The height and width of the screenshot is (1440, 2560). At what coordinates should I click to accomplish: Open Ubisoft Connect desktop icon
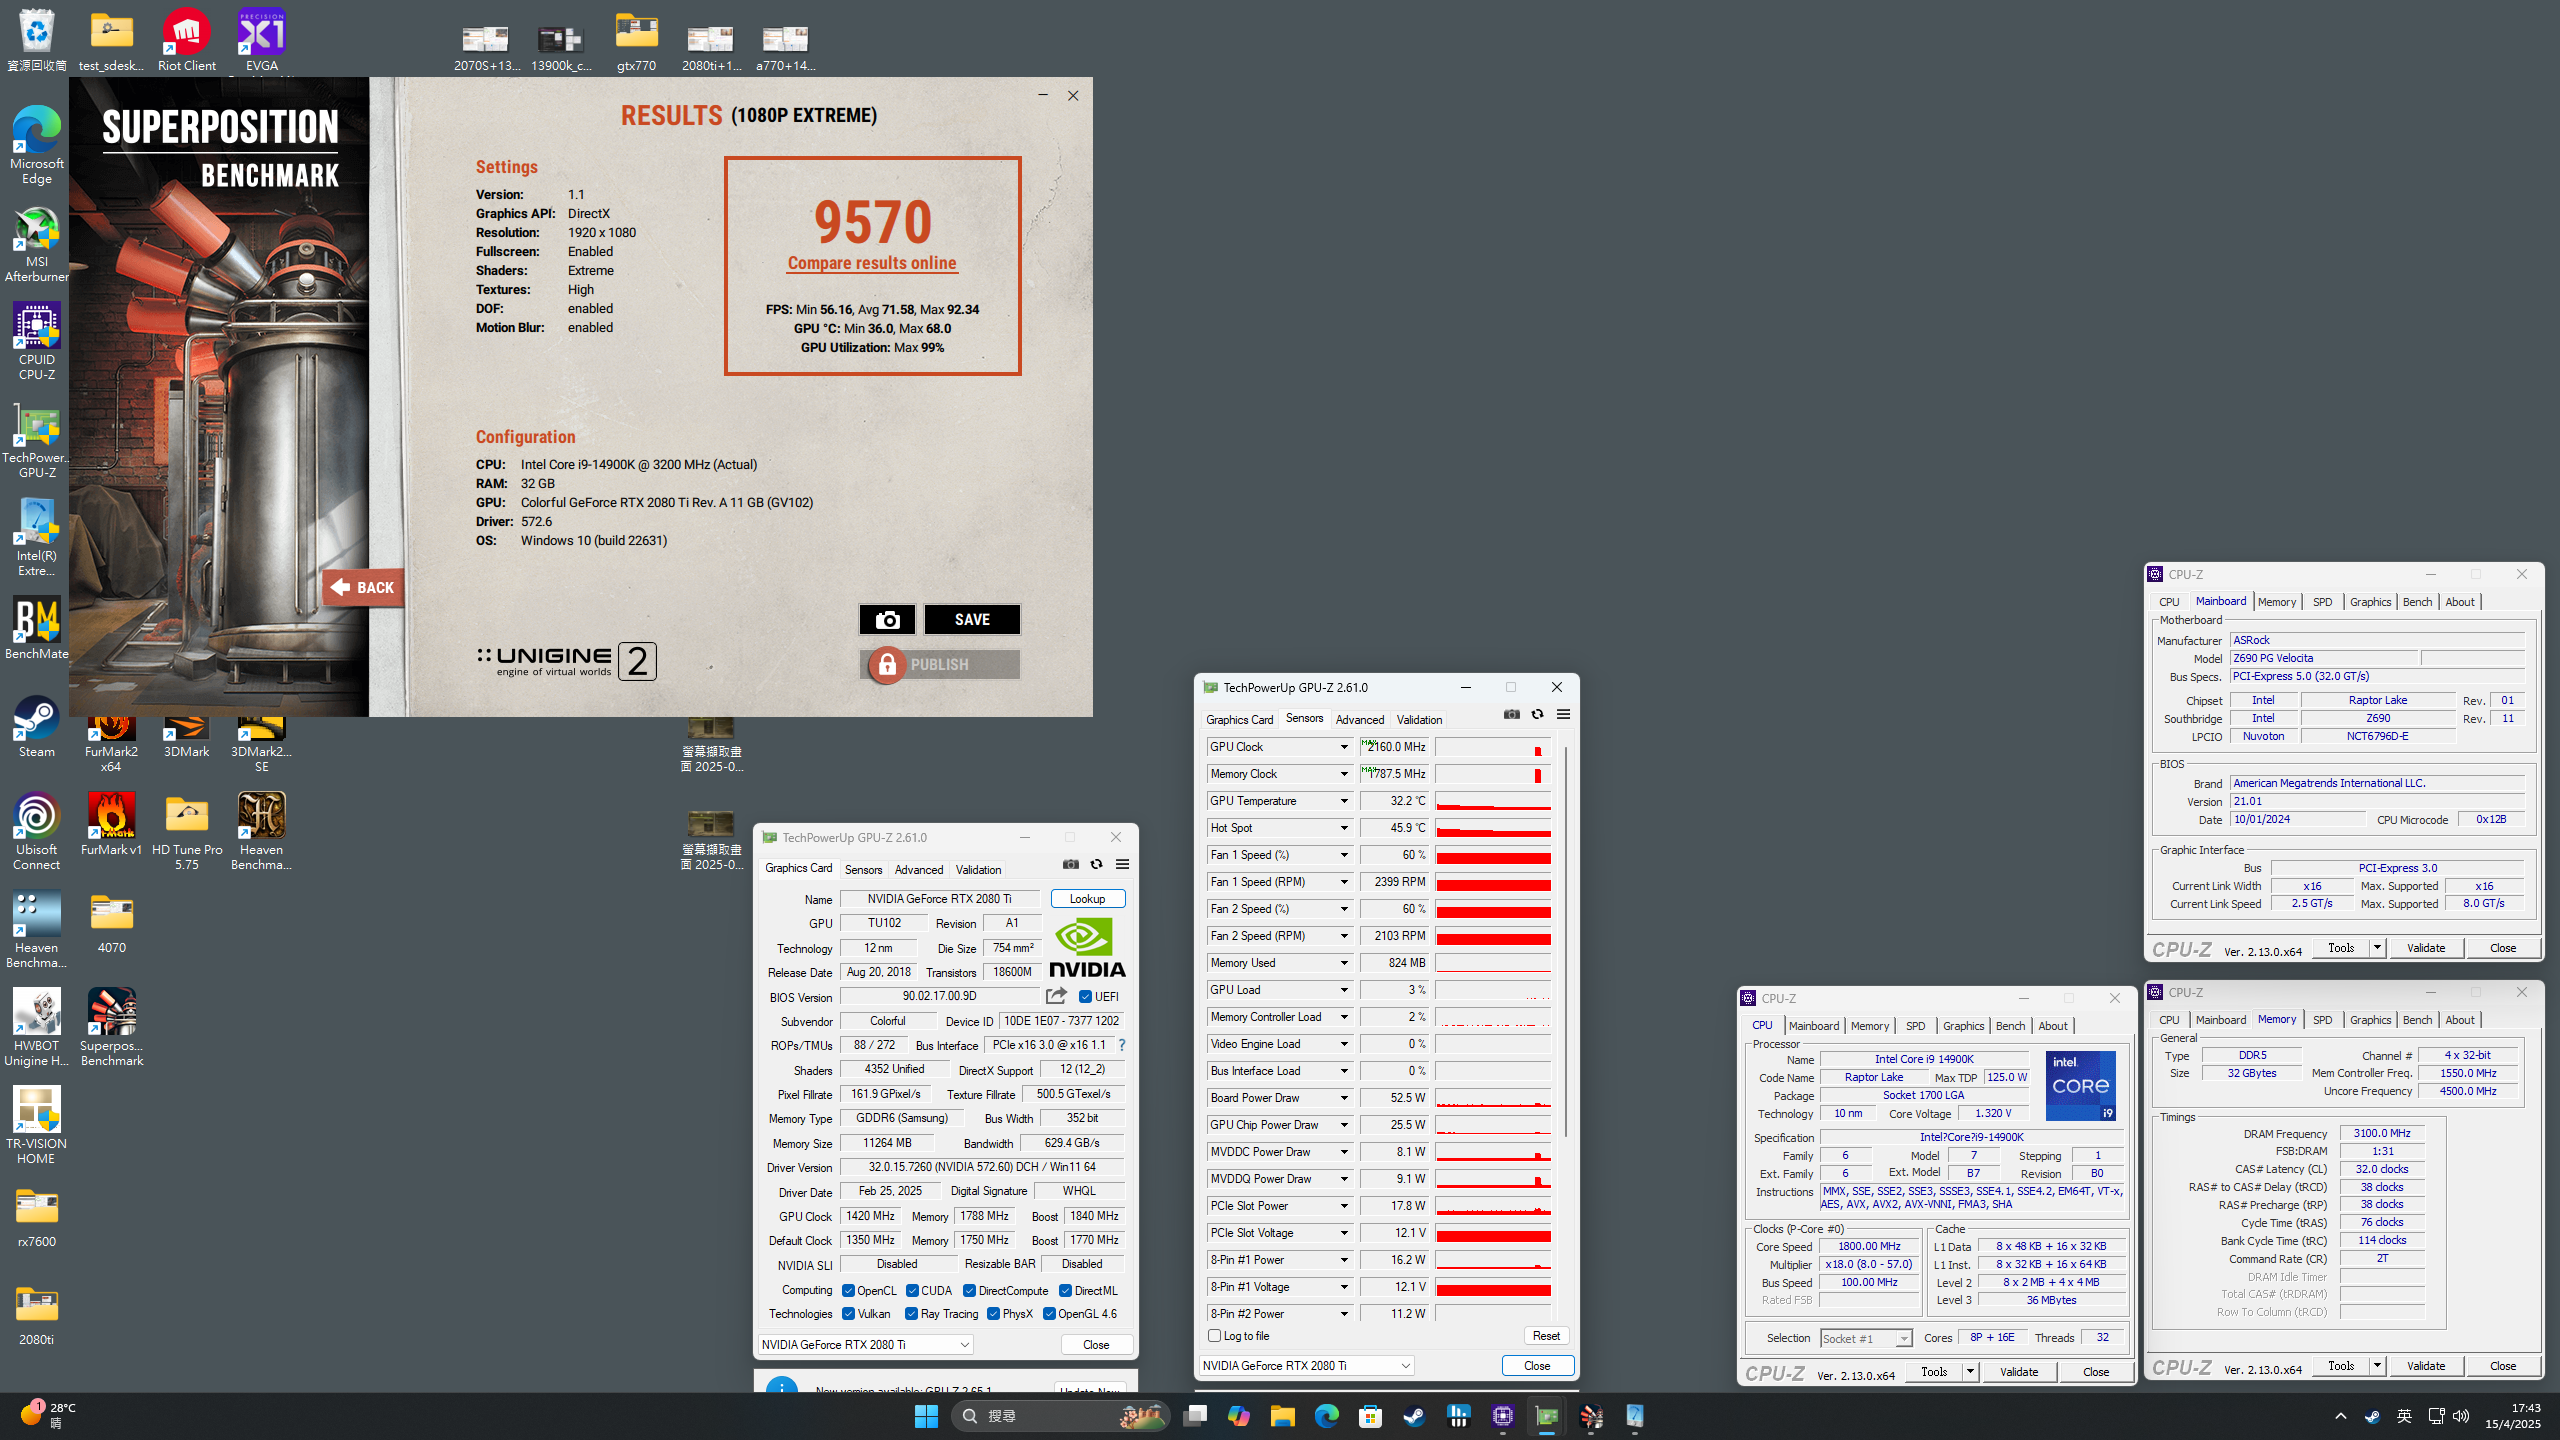[37, 831]
